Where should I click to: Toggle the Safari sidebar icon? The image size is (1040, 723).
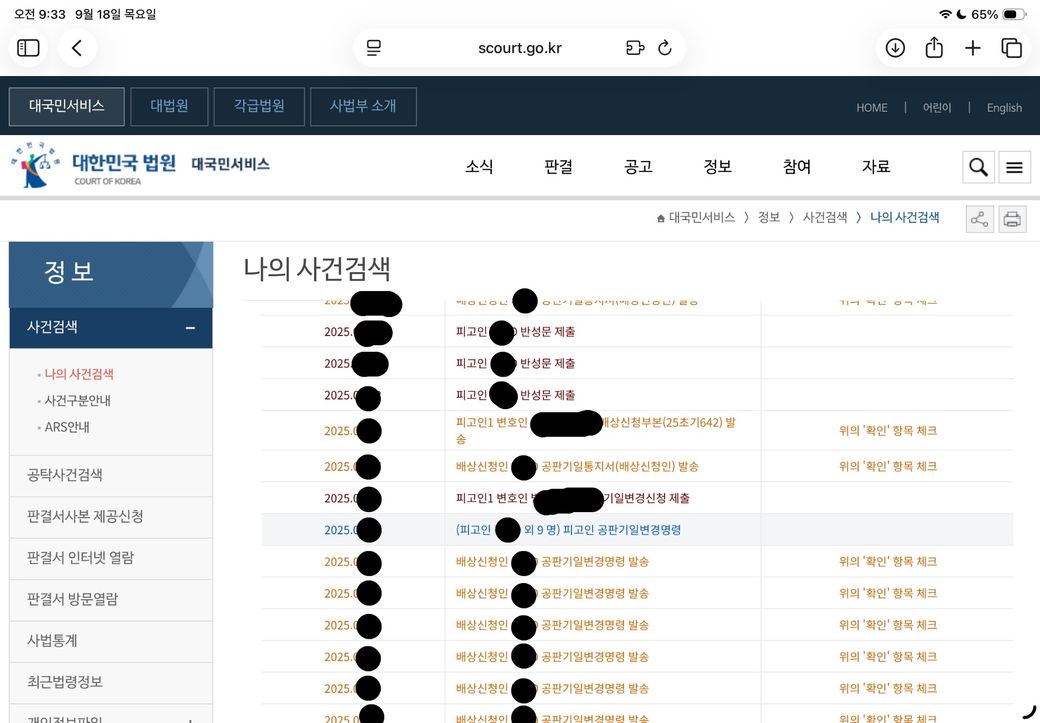pos(29,48)
